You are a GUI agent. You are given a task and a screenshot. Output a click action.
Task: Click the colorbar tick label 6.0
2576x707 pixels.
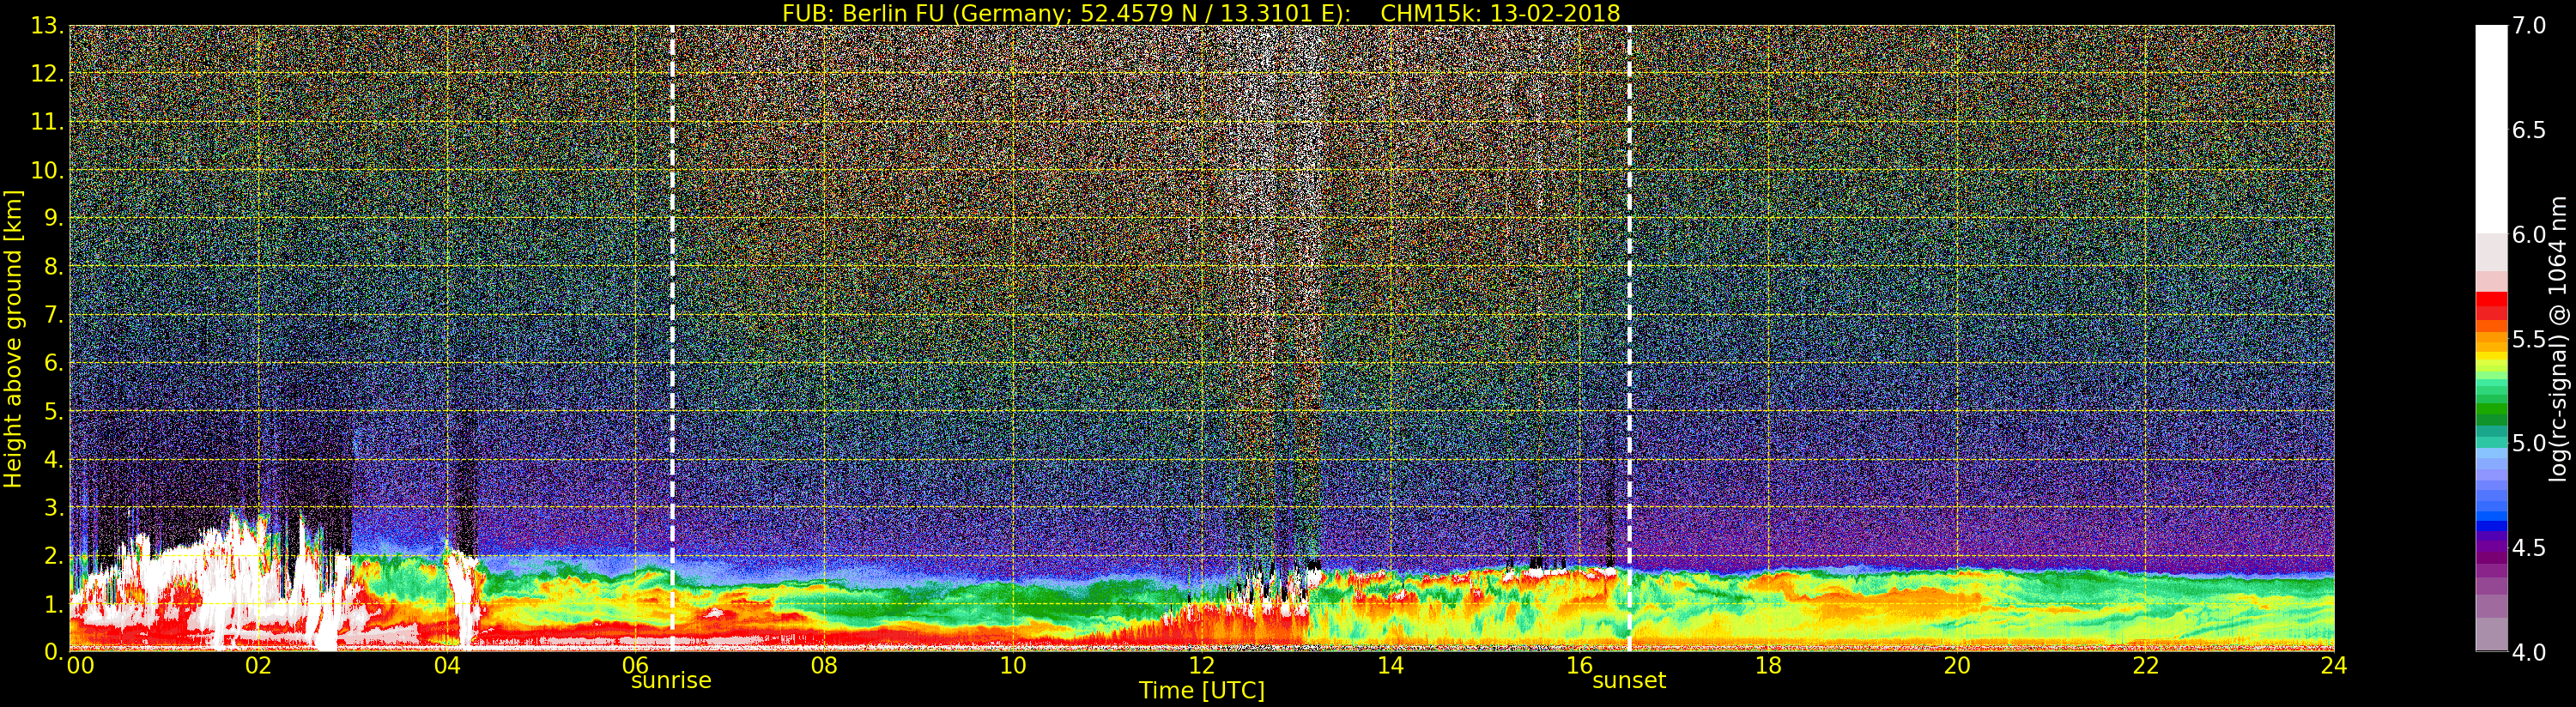(x=2529, y=234)
